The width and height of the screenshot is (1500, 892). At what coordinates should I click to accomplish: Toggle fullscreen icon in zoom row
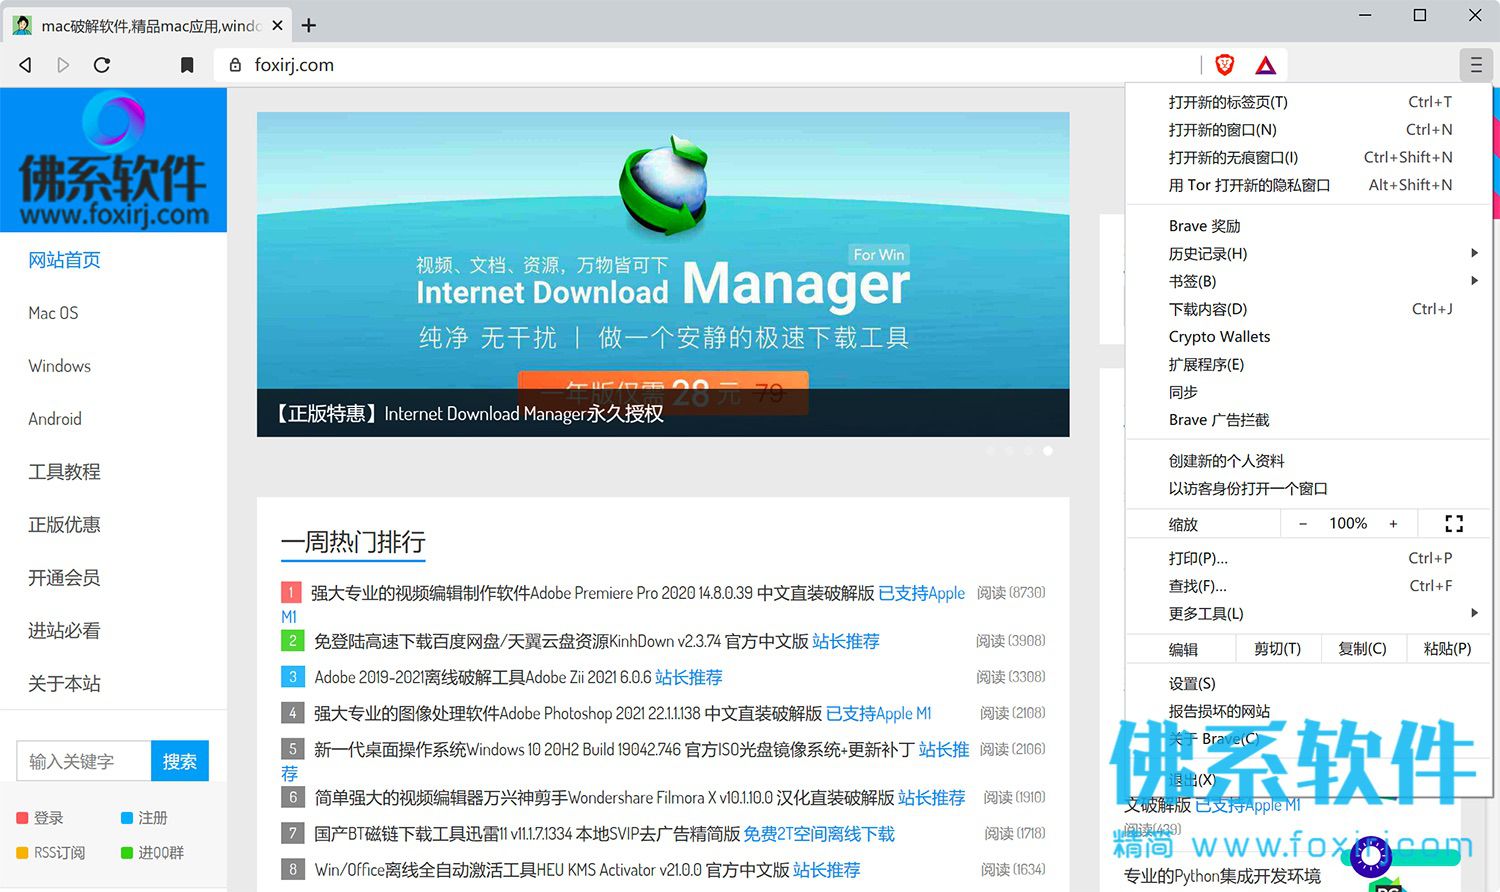tap(1454, 523)
